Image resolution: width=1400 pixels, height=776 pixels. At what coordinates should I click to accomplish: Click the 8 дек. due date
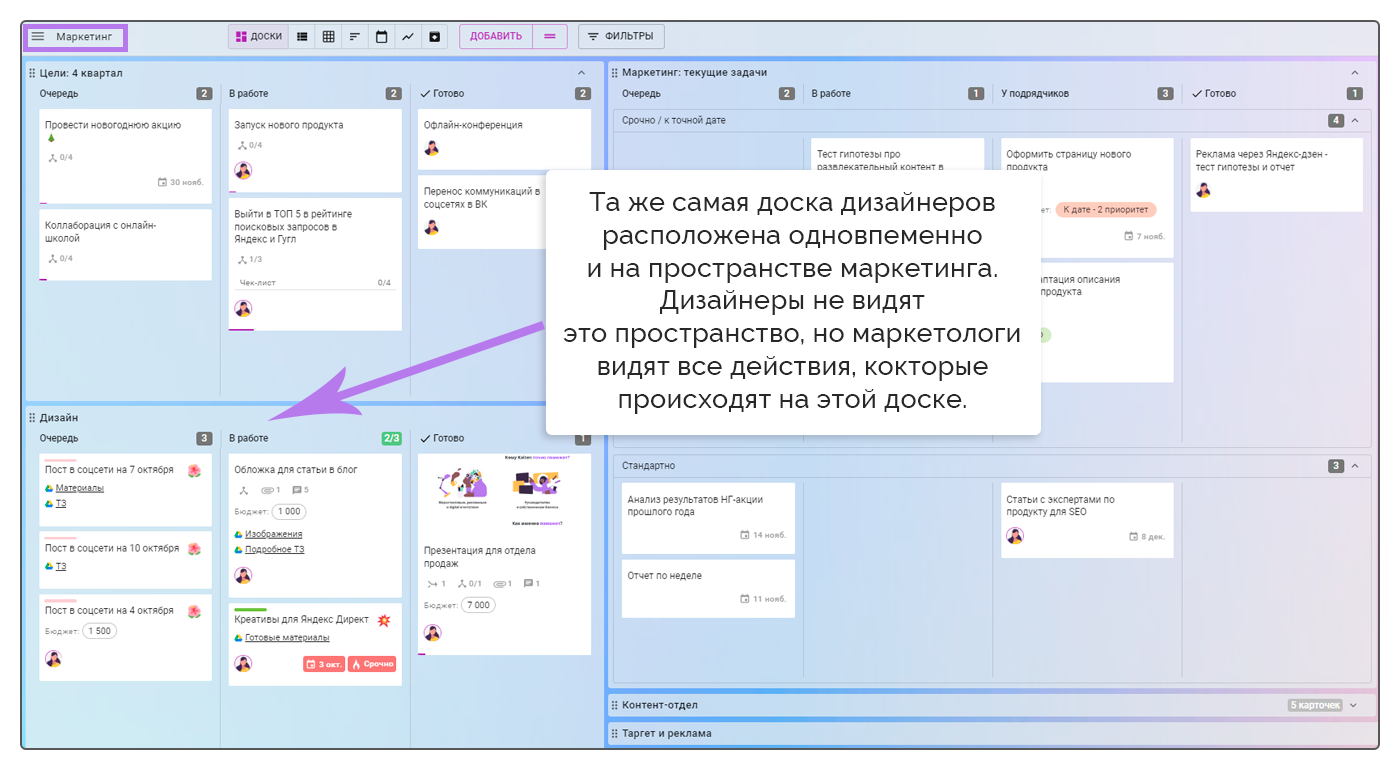pos(1146,537)
